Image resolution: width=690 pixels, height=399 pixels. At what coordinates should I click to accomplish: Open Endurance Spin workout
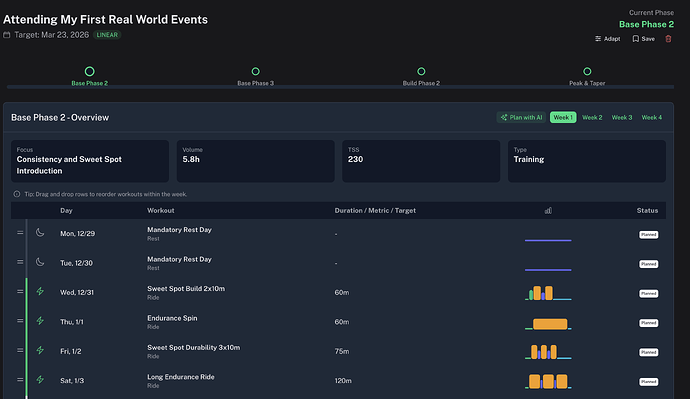tap(172, 318)
